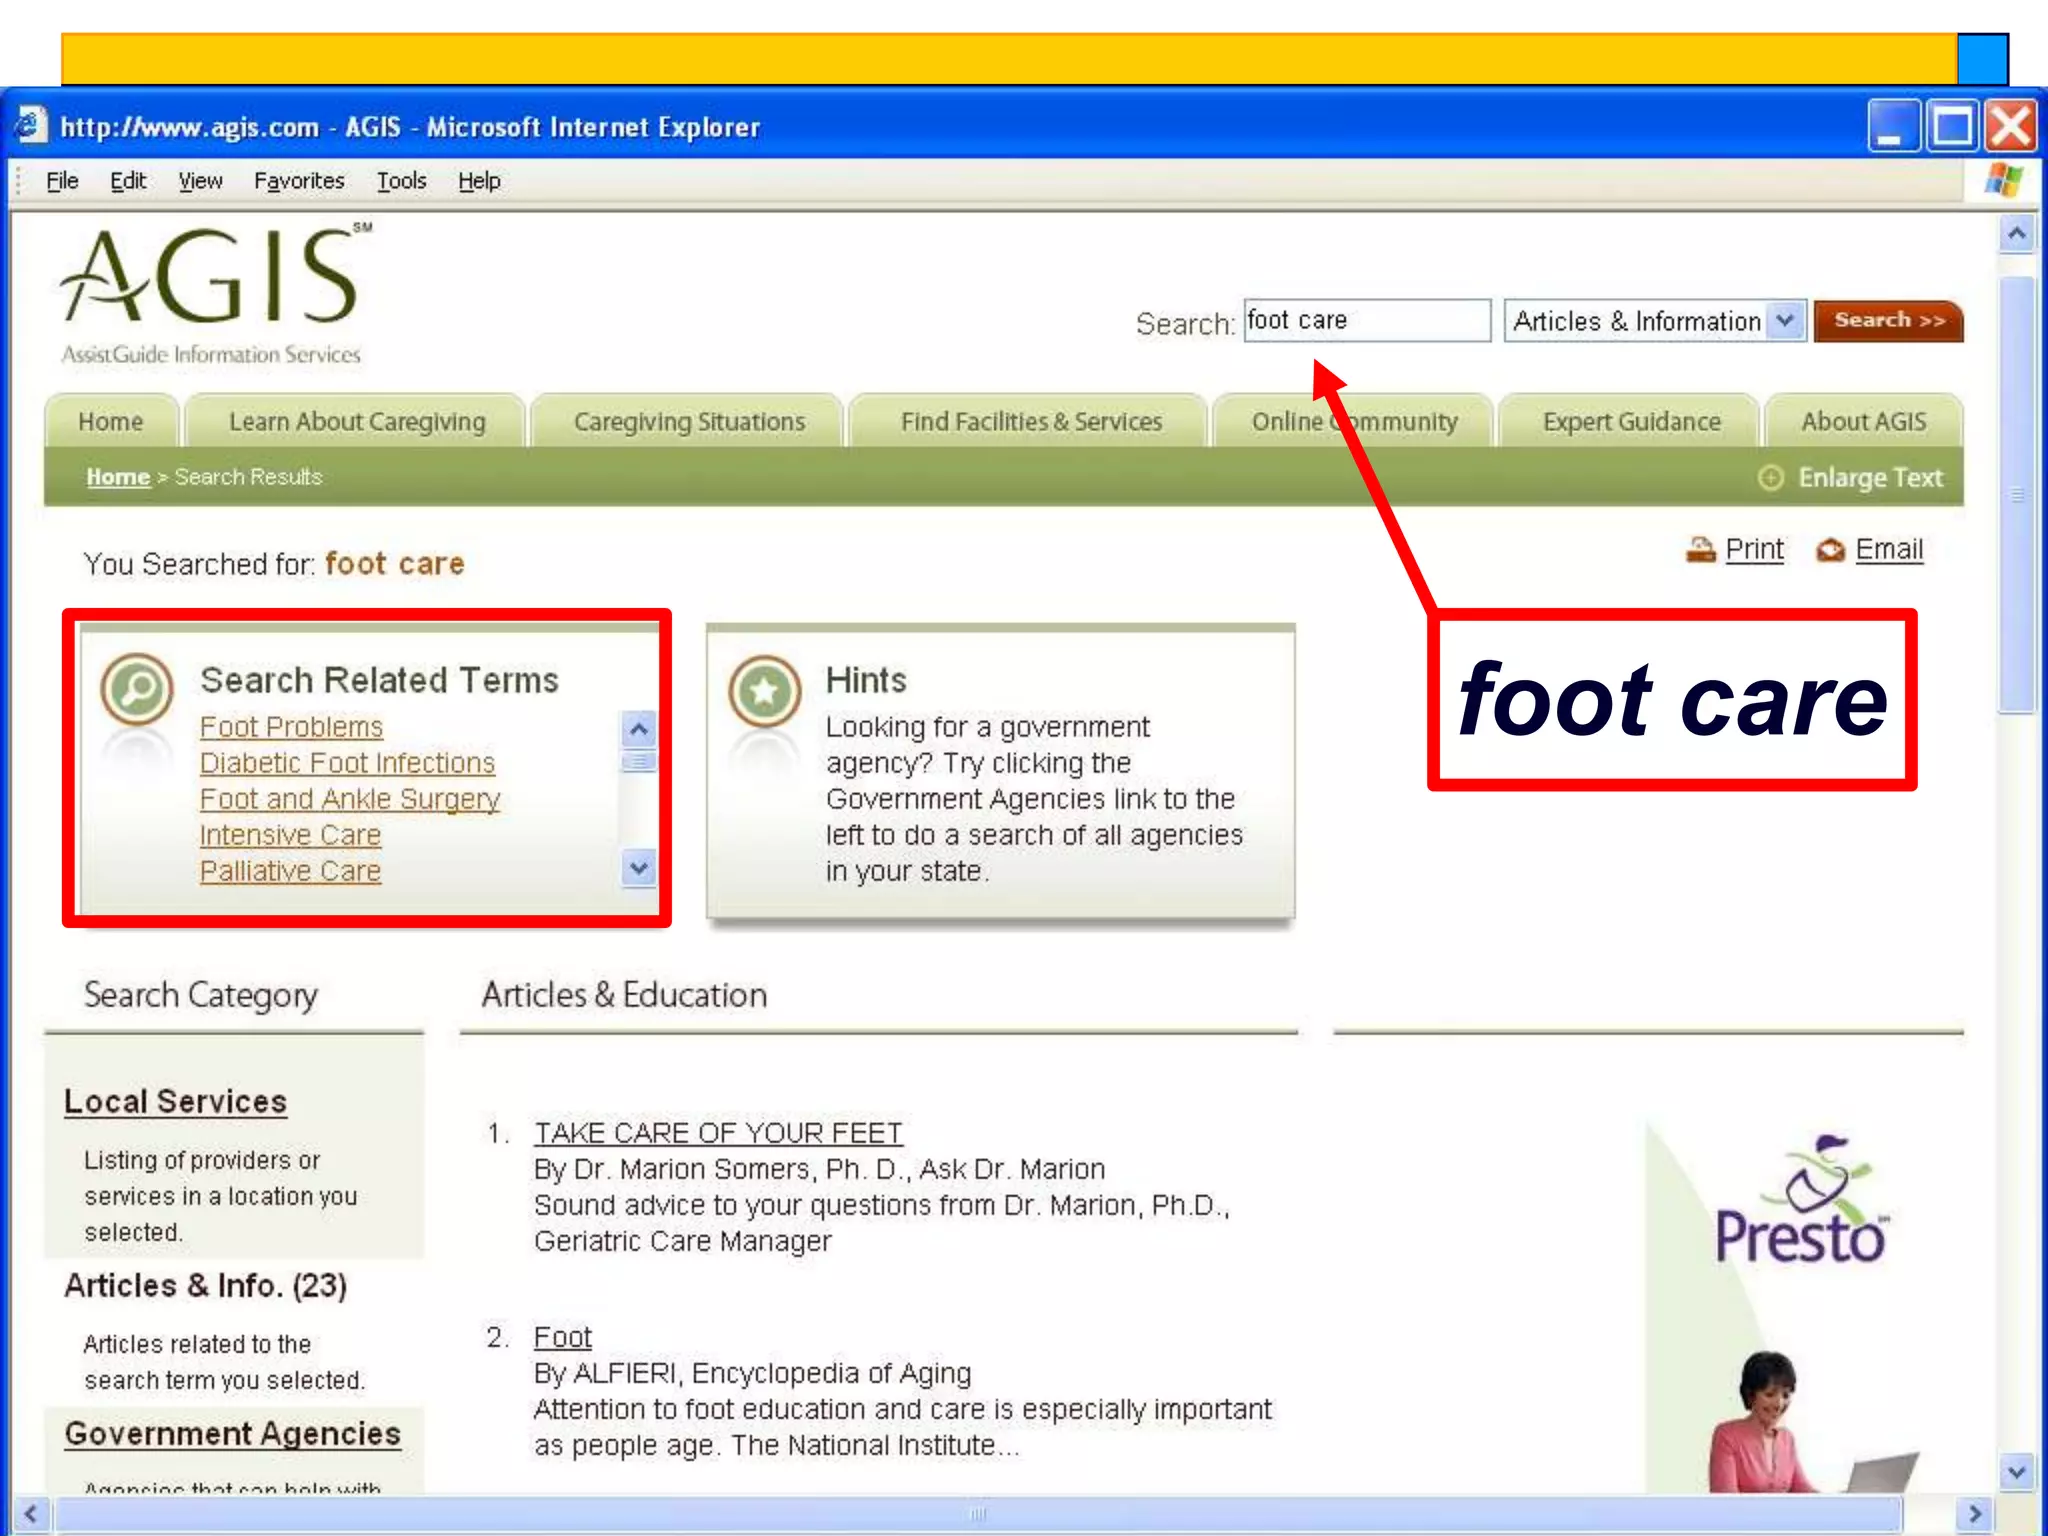Open Find Facilities & Services tab

pos(1031,421)
